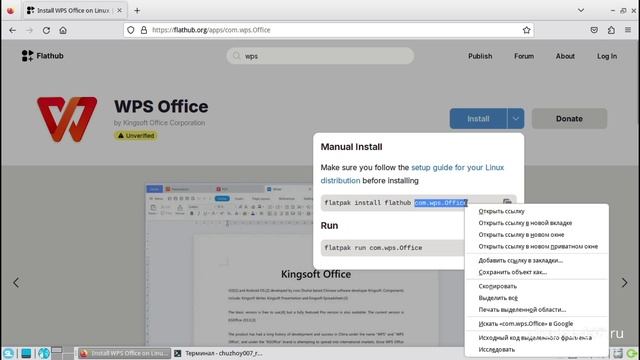Click the green logout icon in tray
The width and height of the screenshot is (640, 360).
coord(632,353)
